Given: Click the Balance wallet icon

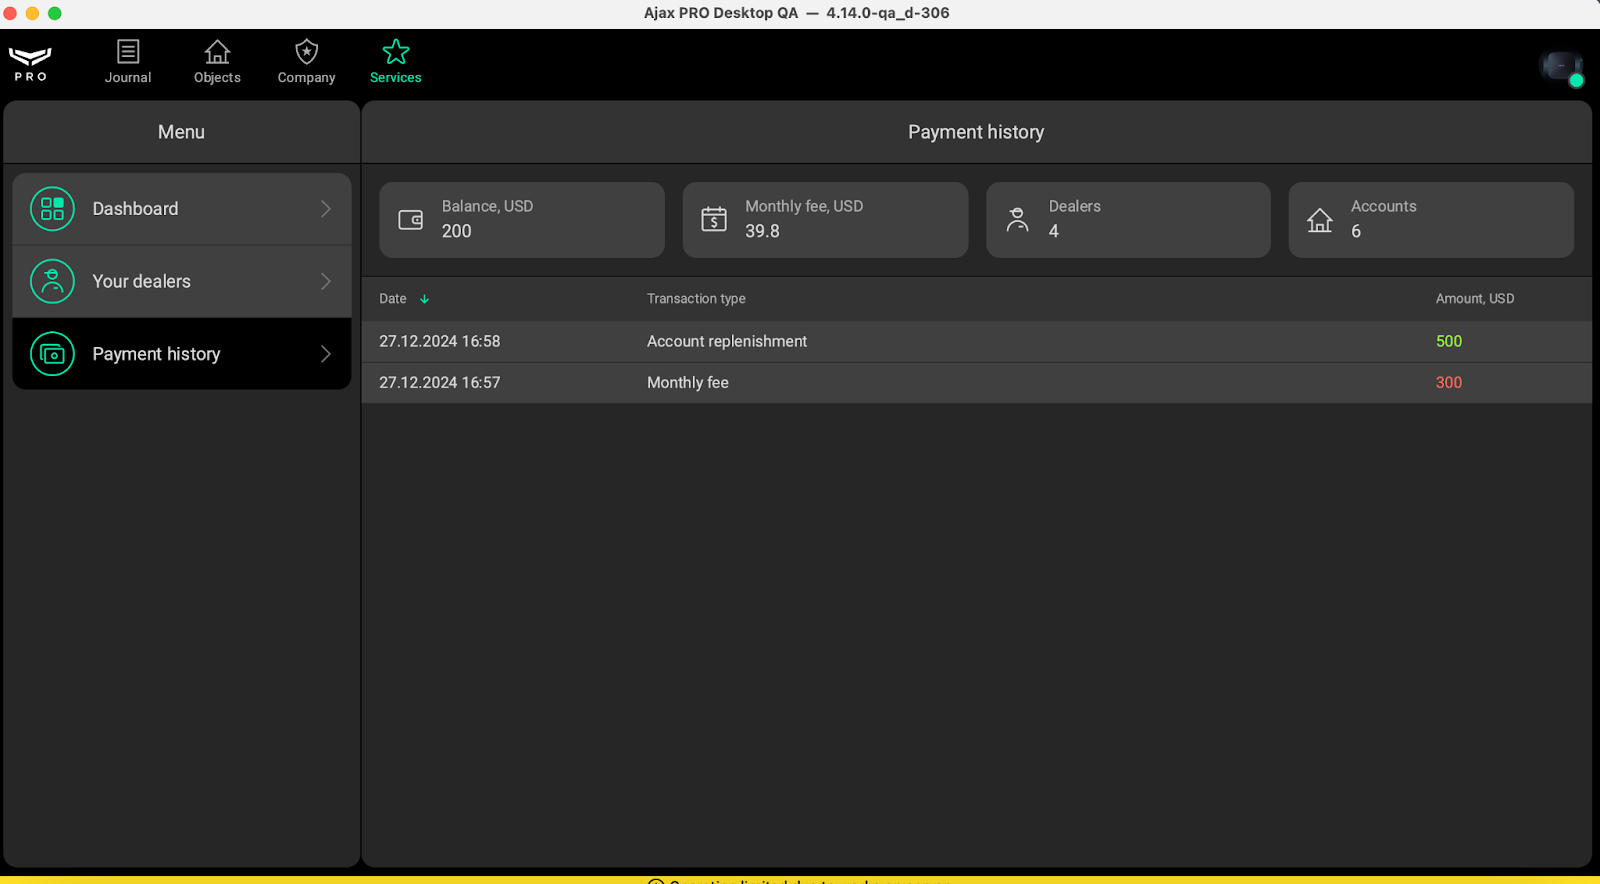Looking at the screenshot, I should (x=411, y=220).
